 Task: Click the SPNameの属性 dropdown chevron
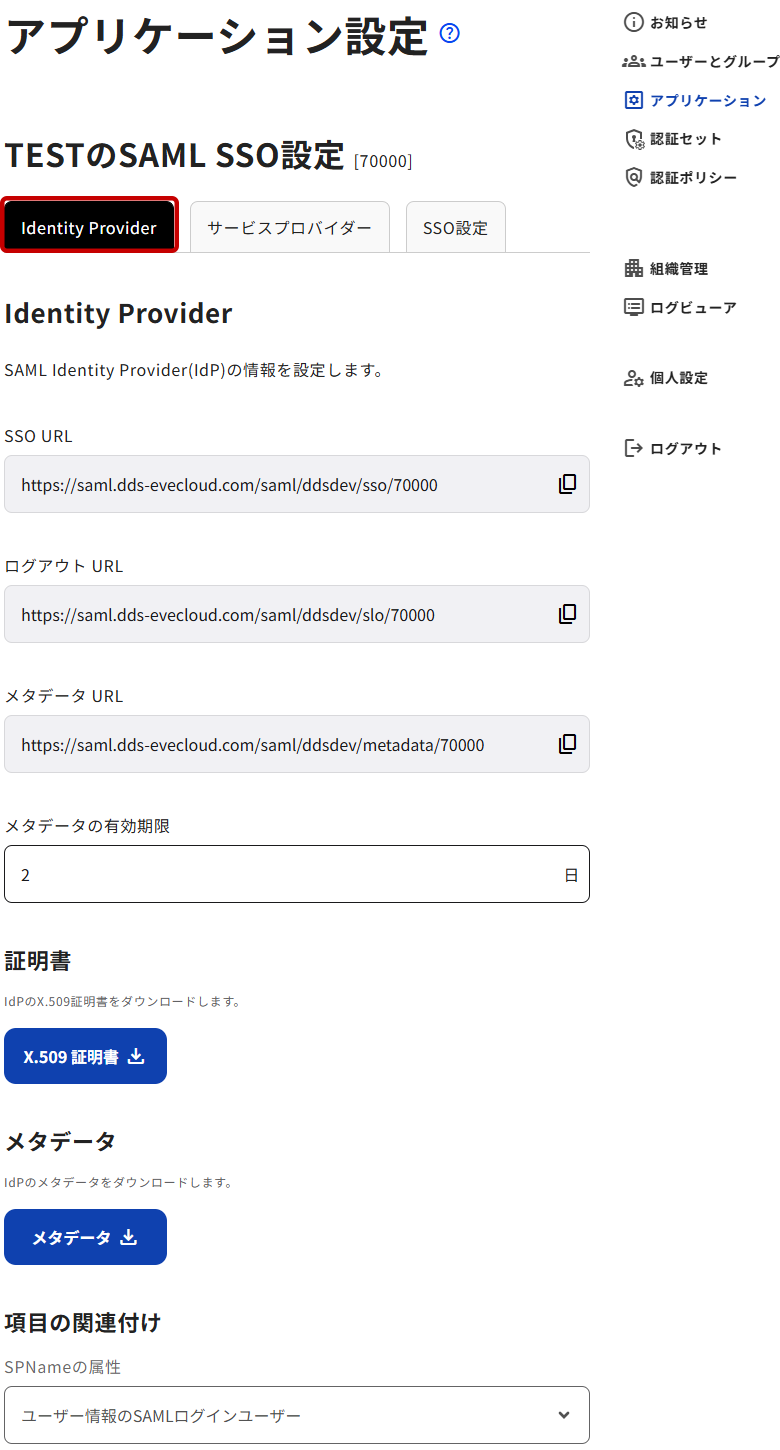(x=564, y=1415)
